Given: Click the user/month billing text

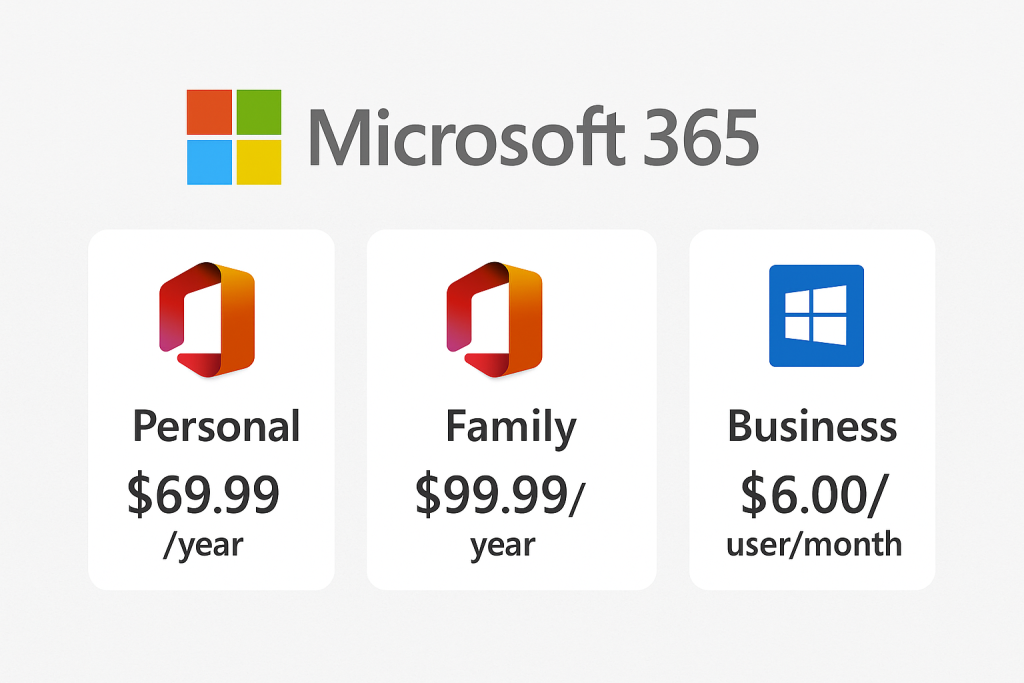Looking at the screenshot, I should click(x=812, y=545).
